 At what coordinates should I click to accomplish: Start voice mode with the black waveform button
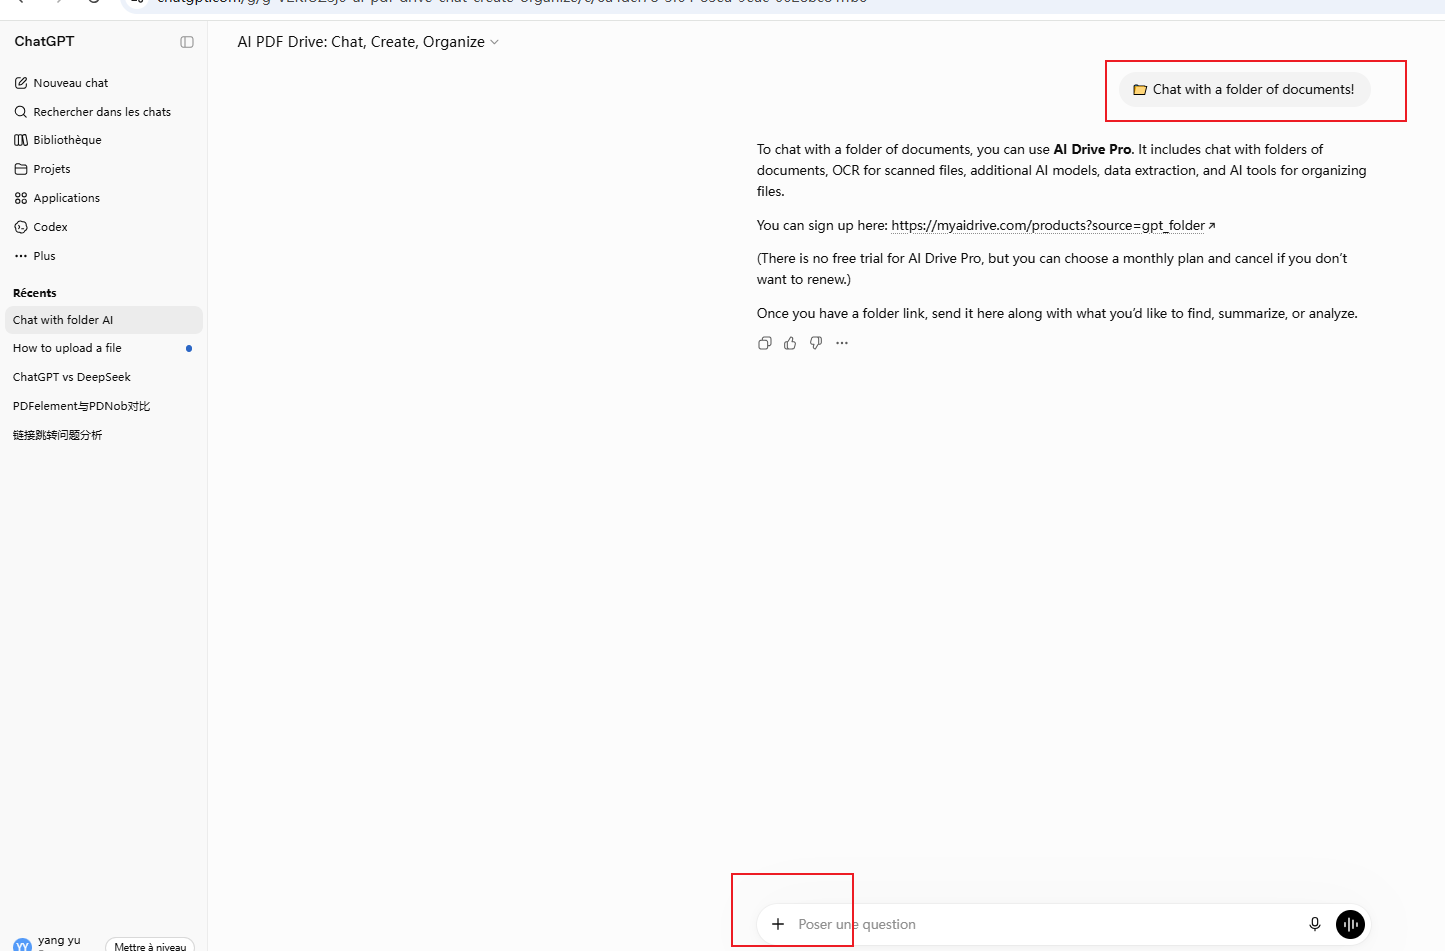pyautogui.click(x=1350, y=924)
